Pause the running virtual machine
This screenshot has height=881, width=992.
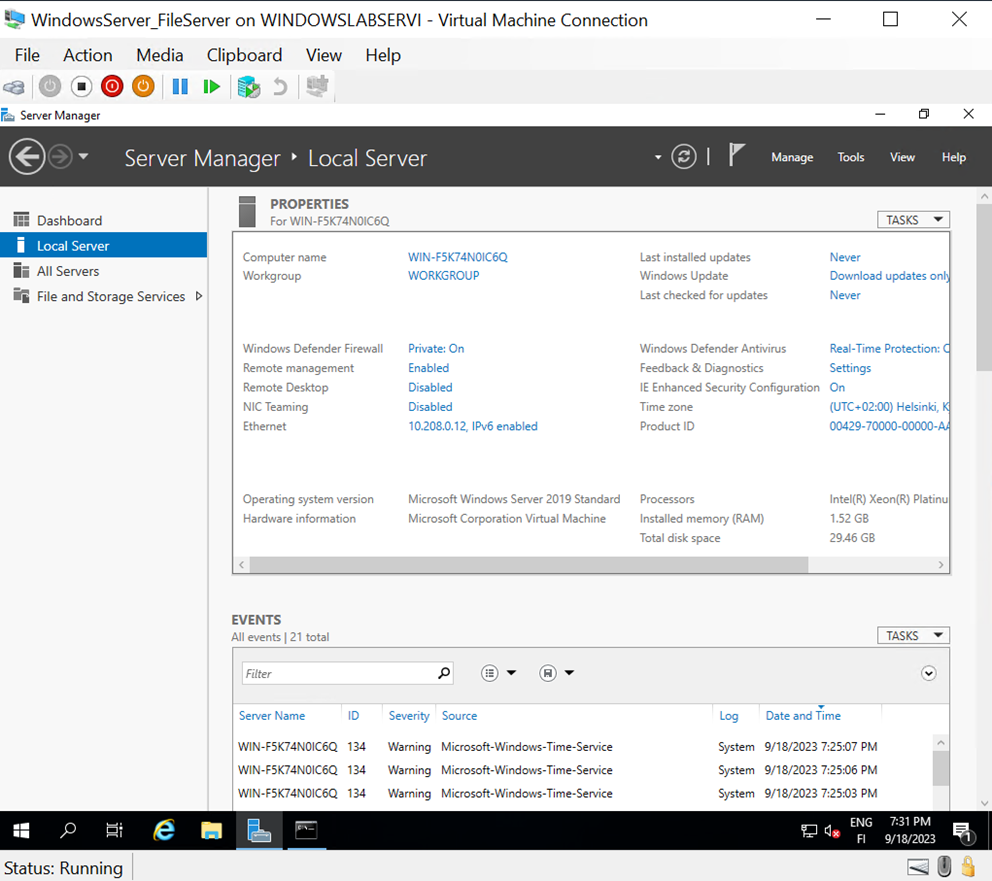tap(179, 86)
